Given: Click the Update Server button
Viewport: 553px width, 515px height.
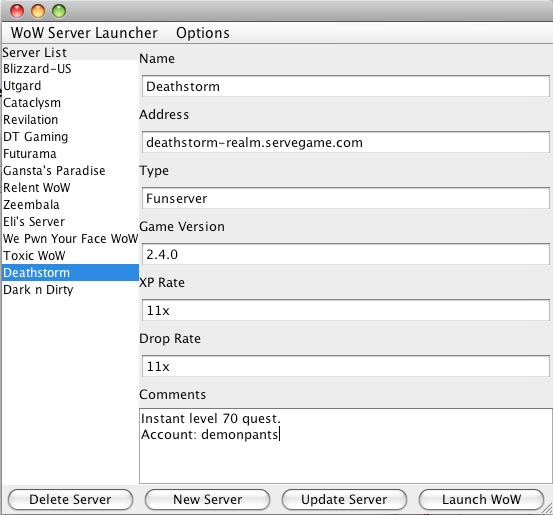Looking at the screenshot, I should tap(344, 499).
